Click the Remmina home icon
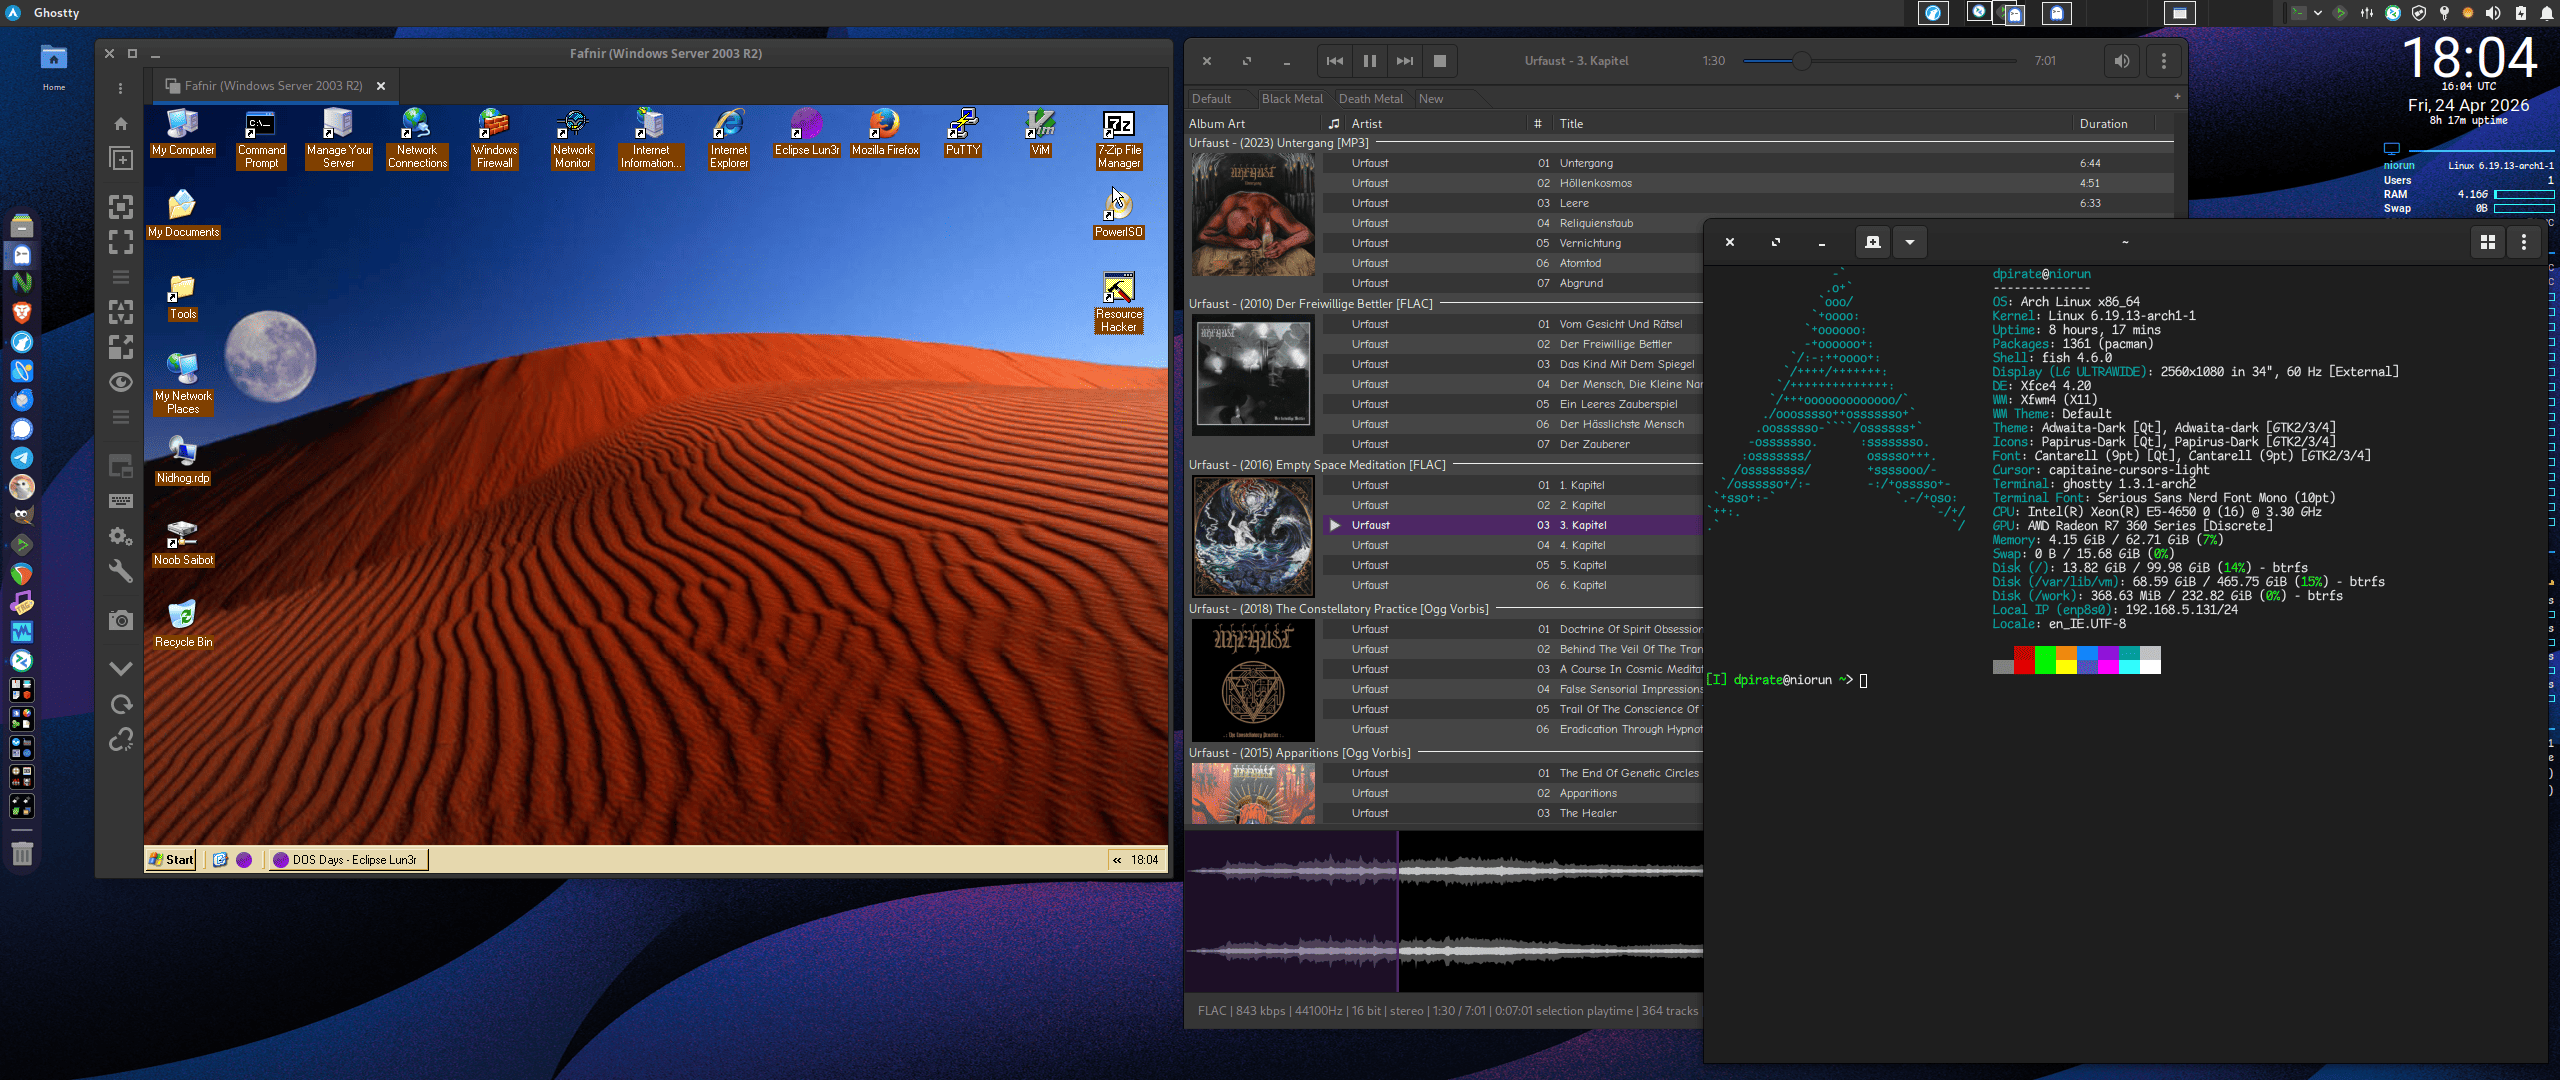Image resolution: width=2560 pixels, height=1080 pixels. coord(121,124)
